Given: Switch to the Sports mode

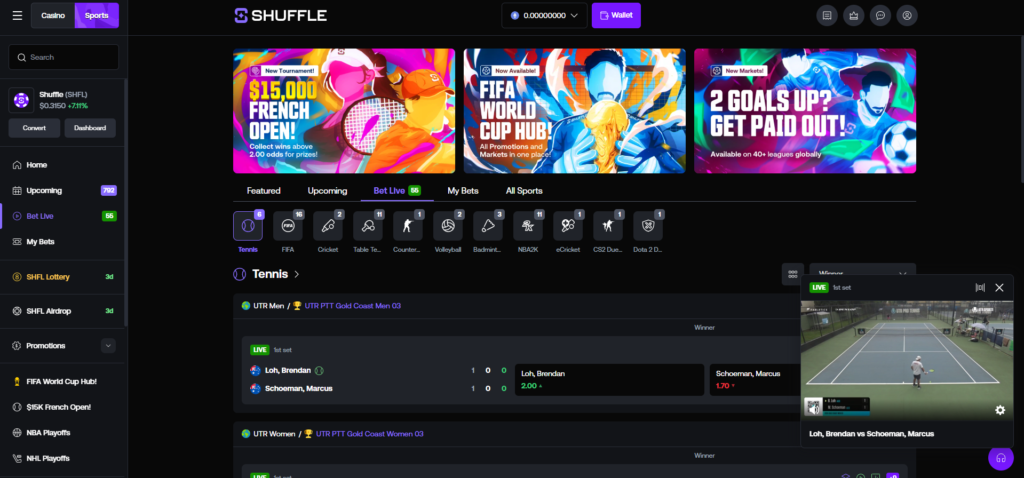Looking at the screenshot, I should pyautogui.click(x=97, y=15).
